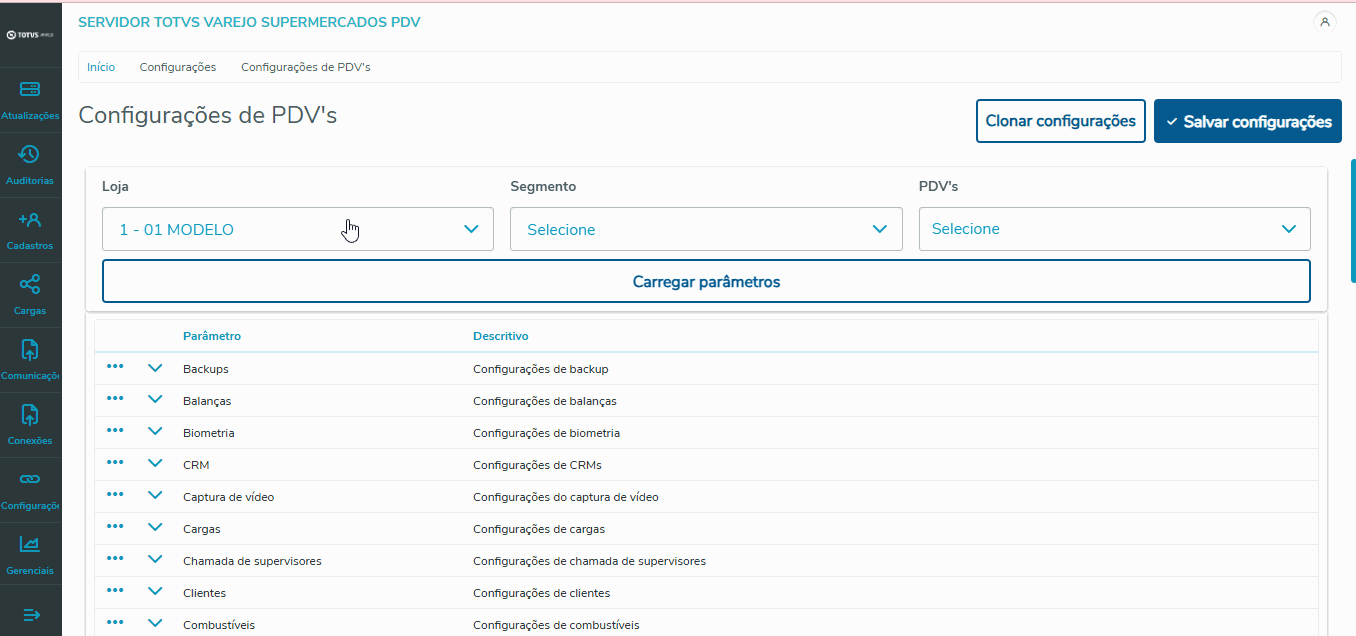The image size is (1356, 636).
Task: Open the Loja dropdown
Action: pos(298,229)
